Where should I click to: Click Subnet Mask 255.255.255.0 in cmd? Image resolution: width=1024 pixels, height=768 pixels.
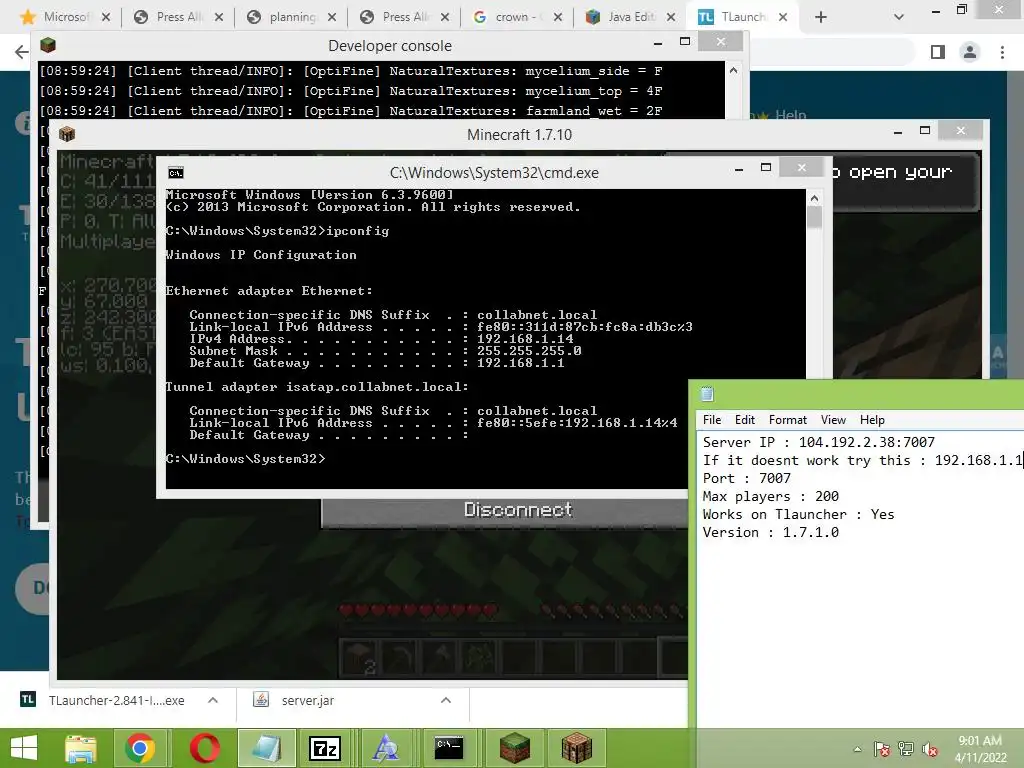click(x=385, y=351)
